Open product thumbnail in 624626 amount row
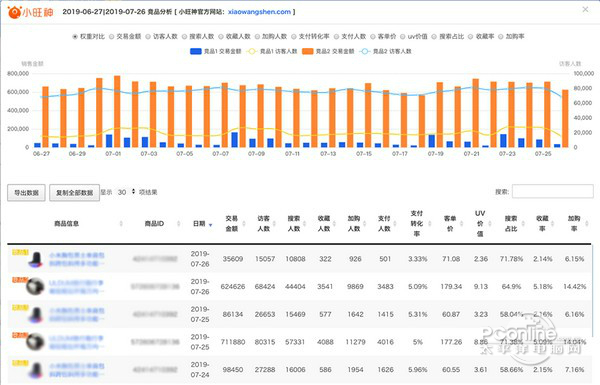Screen dimensions: 600x385 tap(35, 287)
